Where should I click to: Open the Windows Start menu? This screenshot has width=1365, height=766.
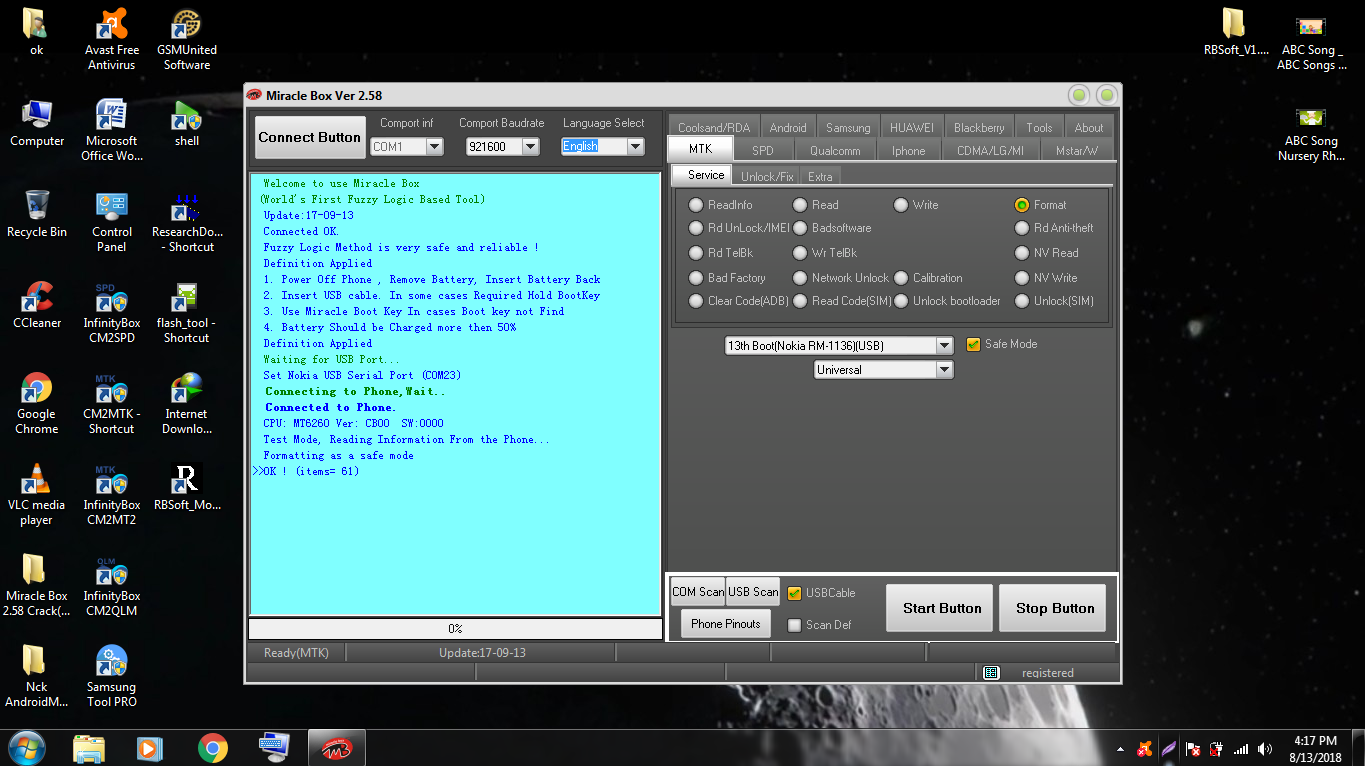coord(27,748)
